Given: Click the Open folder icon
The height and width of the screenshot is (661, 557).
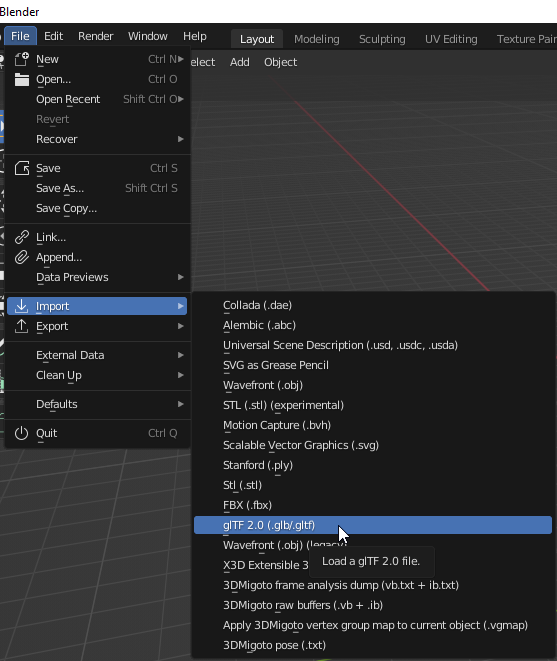Looking at the screenshot, I should click(x=22, y=79).
